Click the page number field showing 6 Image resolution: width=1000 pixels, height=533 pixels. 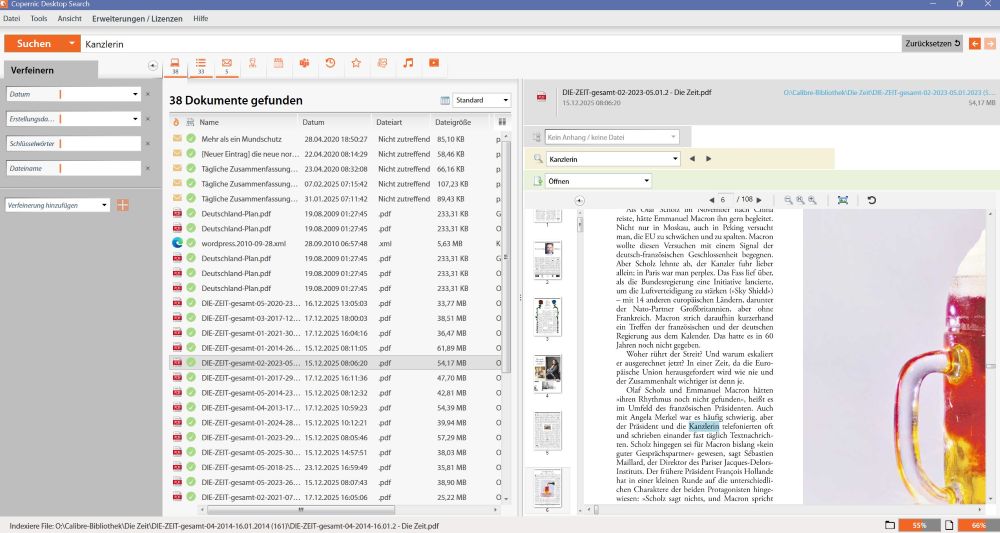click(726, 200)
